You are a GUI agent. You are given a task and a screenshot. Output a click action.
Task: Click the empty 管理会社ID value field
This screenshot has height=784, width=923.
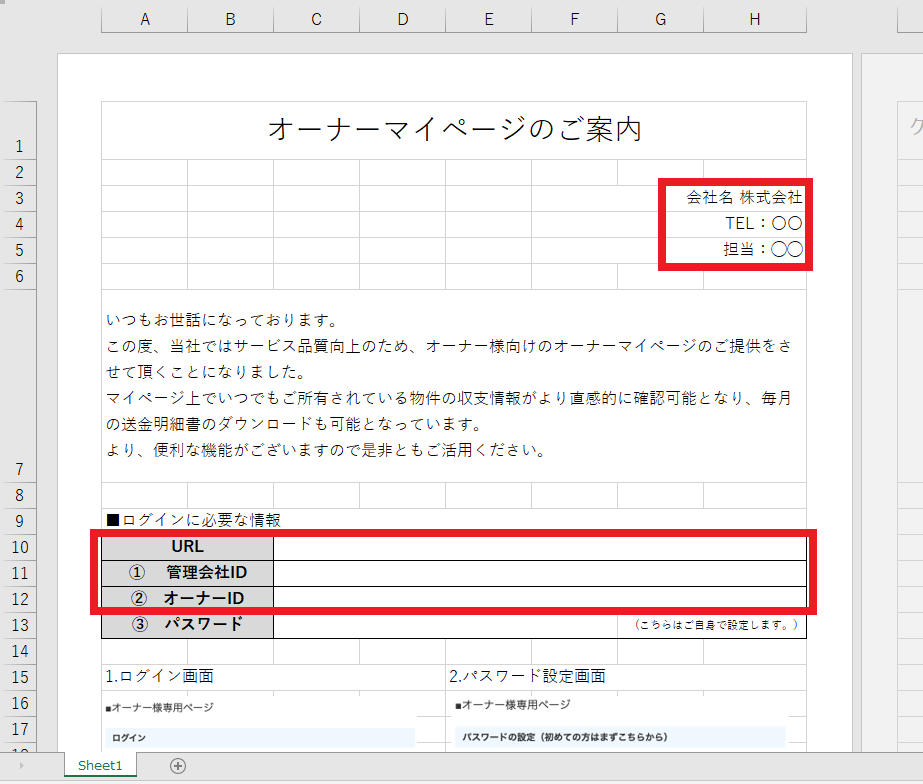[539, 573]
